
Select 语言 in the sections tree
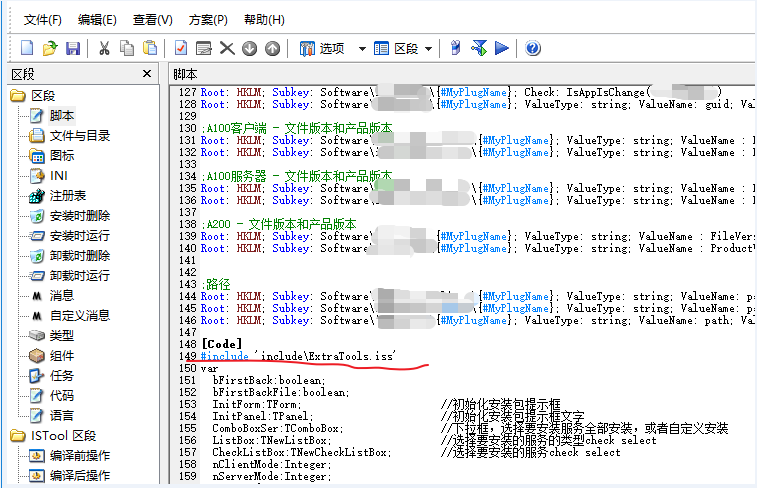61,416
